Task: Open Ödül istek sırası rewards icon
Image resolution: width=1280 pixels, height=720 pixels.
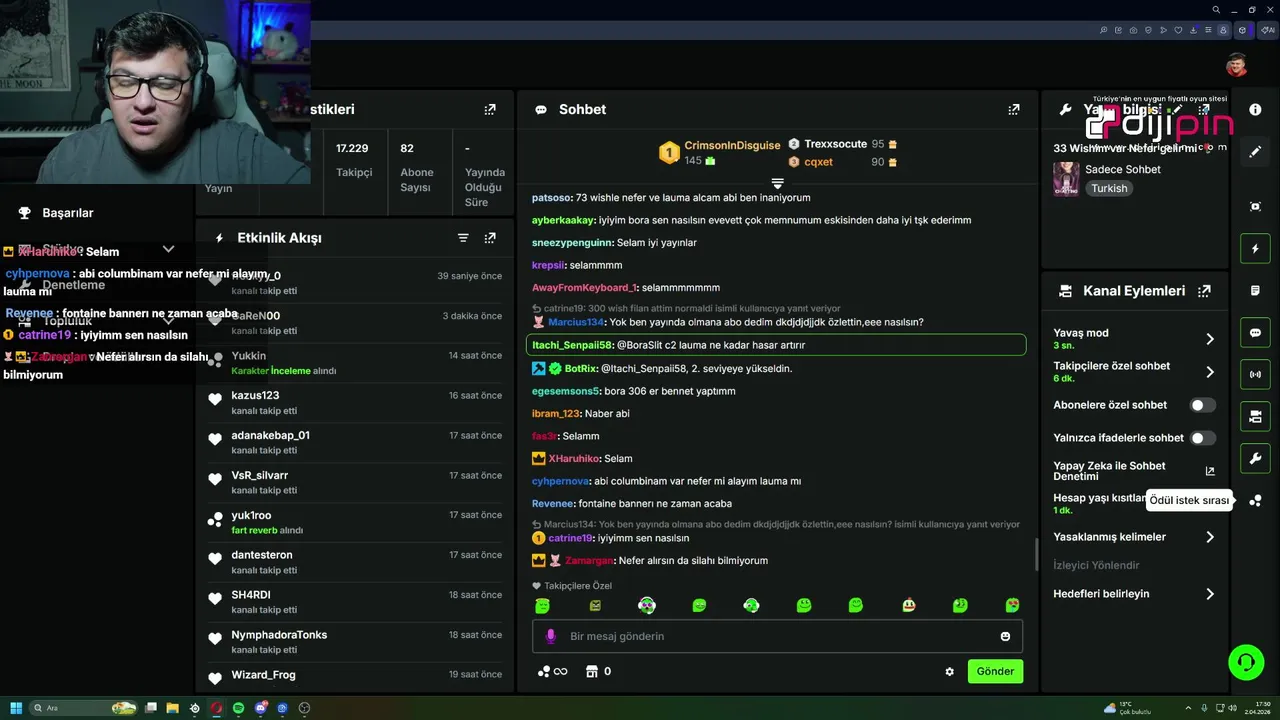Action: pyautogui.click(x=1255, y=500)
